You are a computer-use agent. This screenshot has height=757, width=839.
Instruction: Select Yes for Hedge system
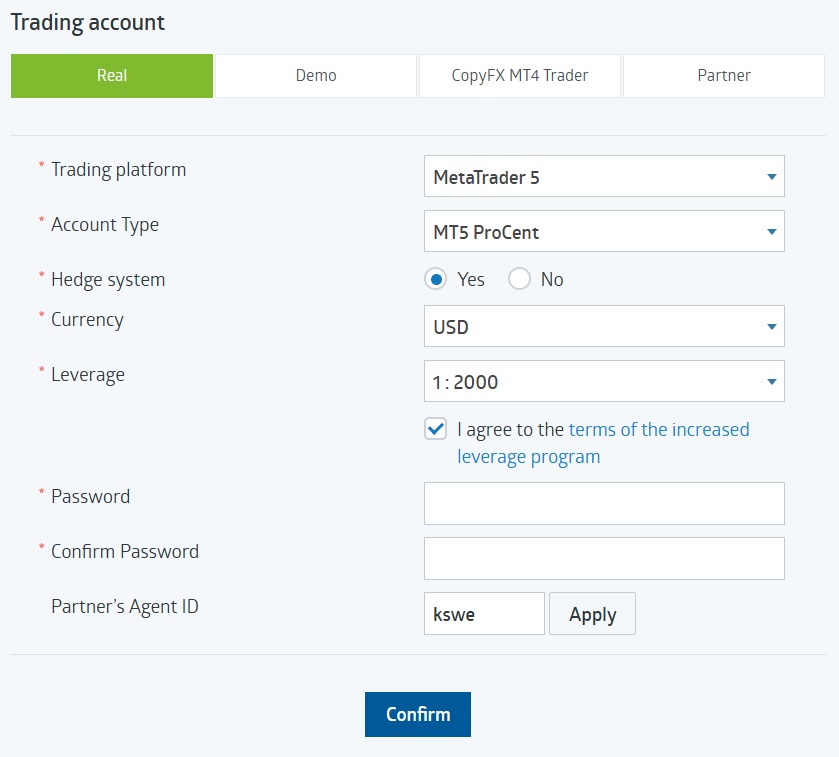[435, 280]
